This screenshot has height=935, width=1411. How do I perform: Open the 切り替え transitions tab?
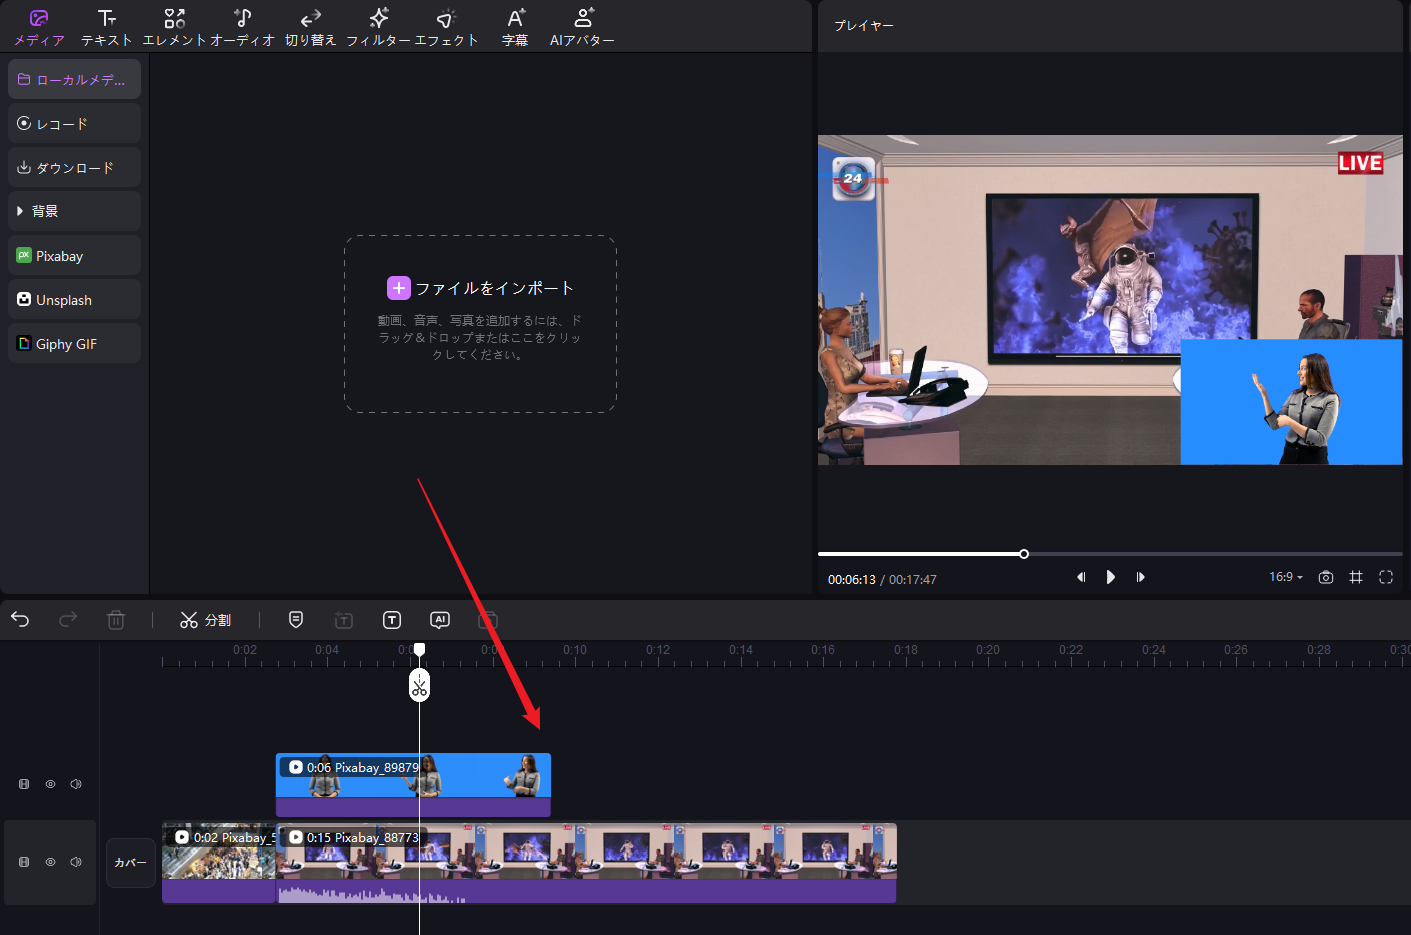[310, 28]
